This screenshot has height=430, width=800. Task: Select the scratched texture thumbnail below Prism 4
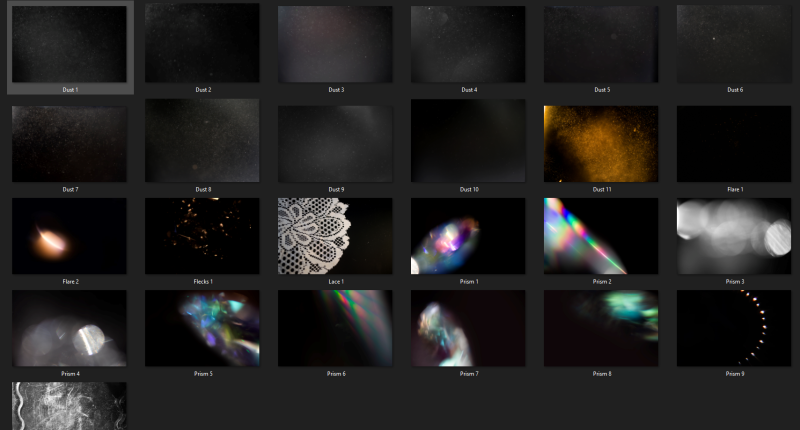point(69,406)
